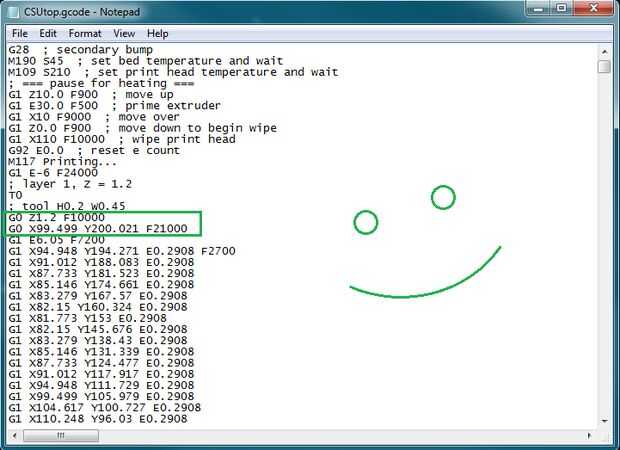Click the line 'M117 Printing...'
Screen dimensions: 620x450
[62, 162]
